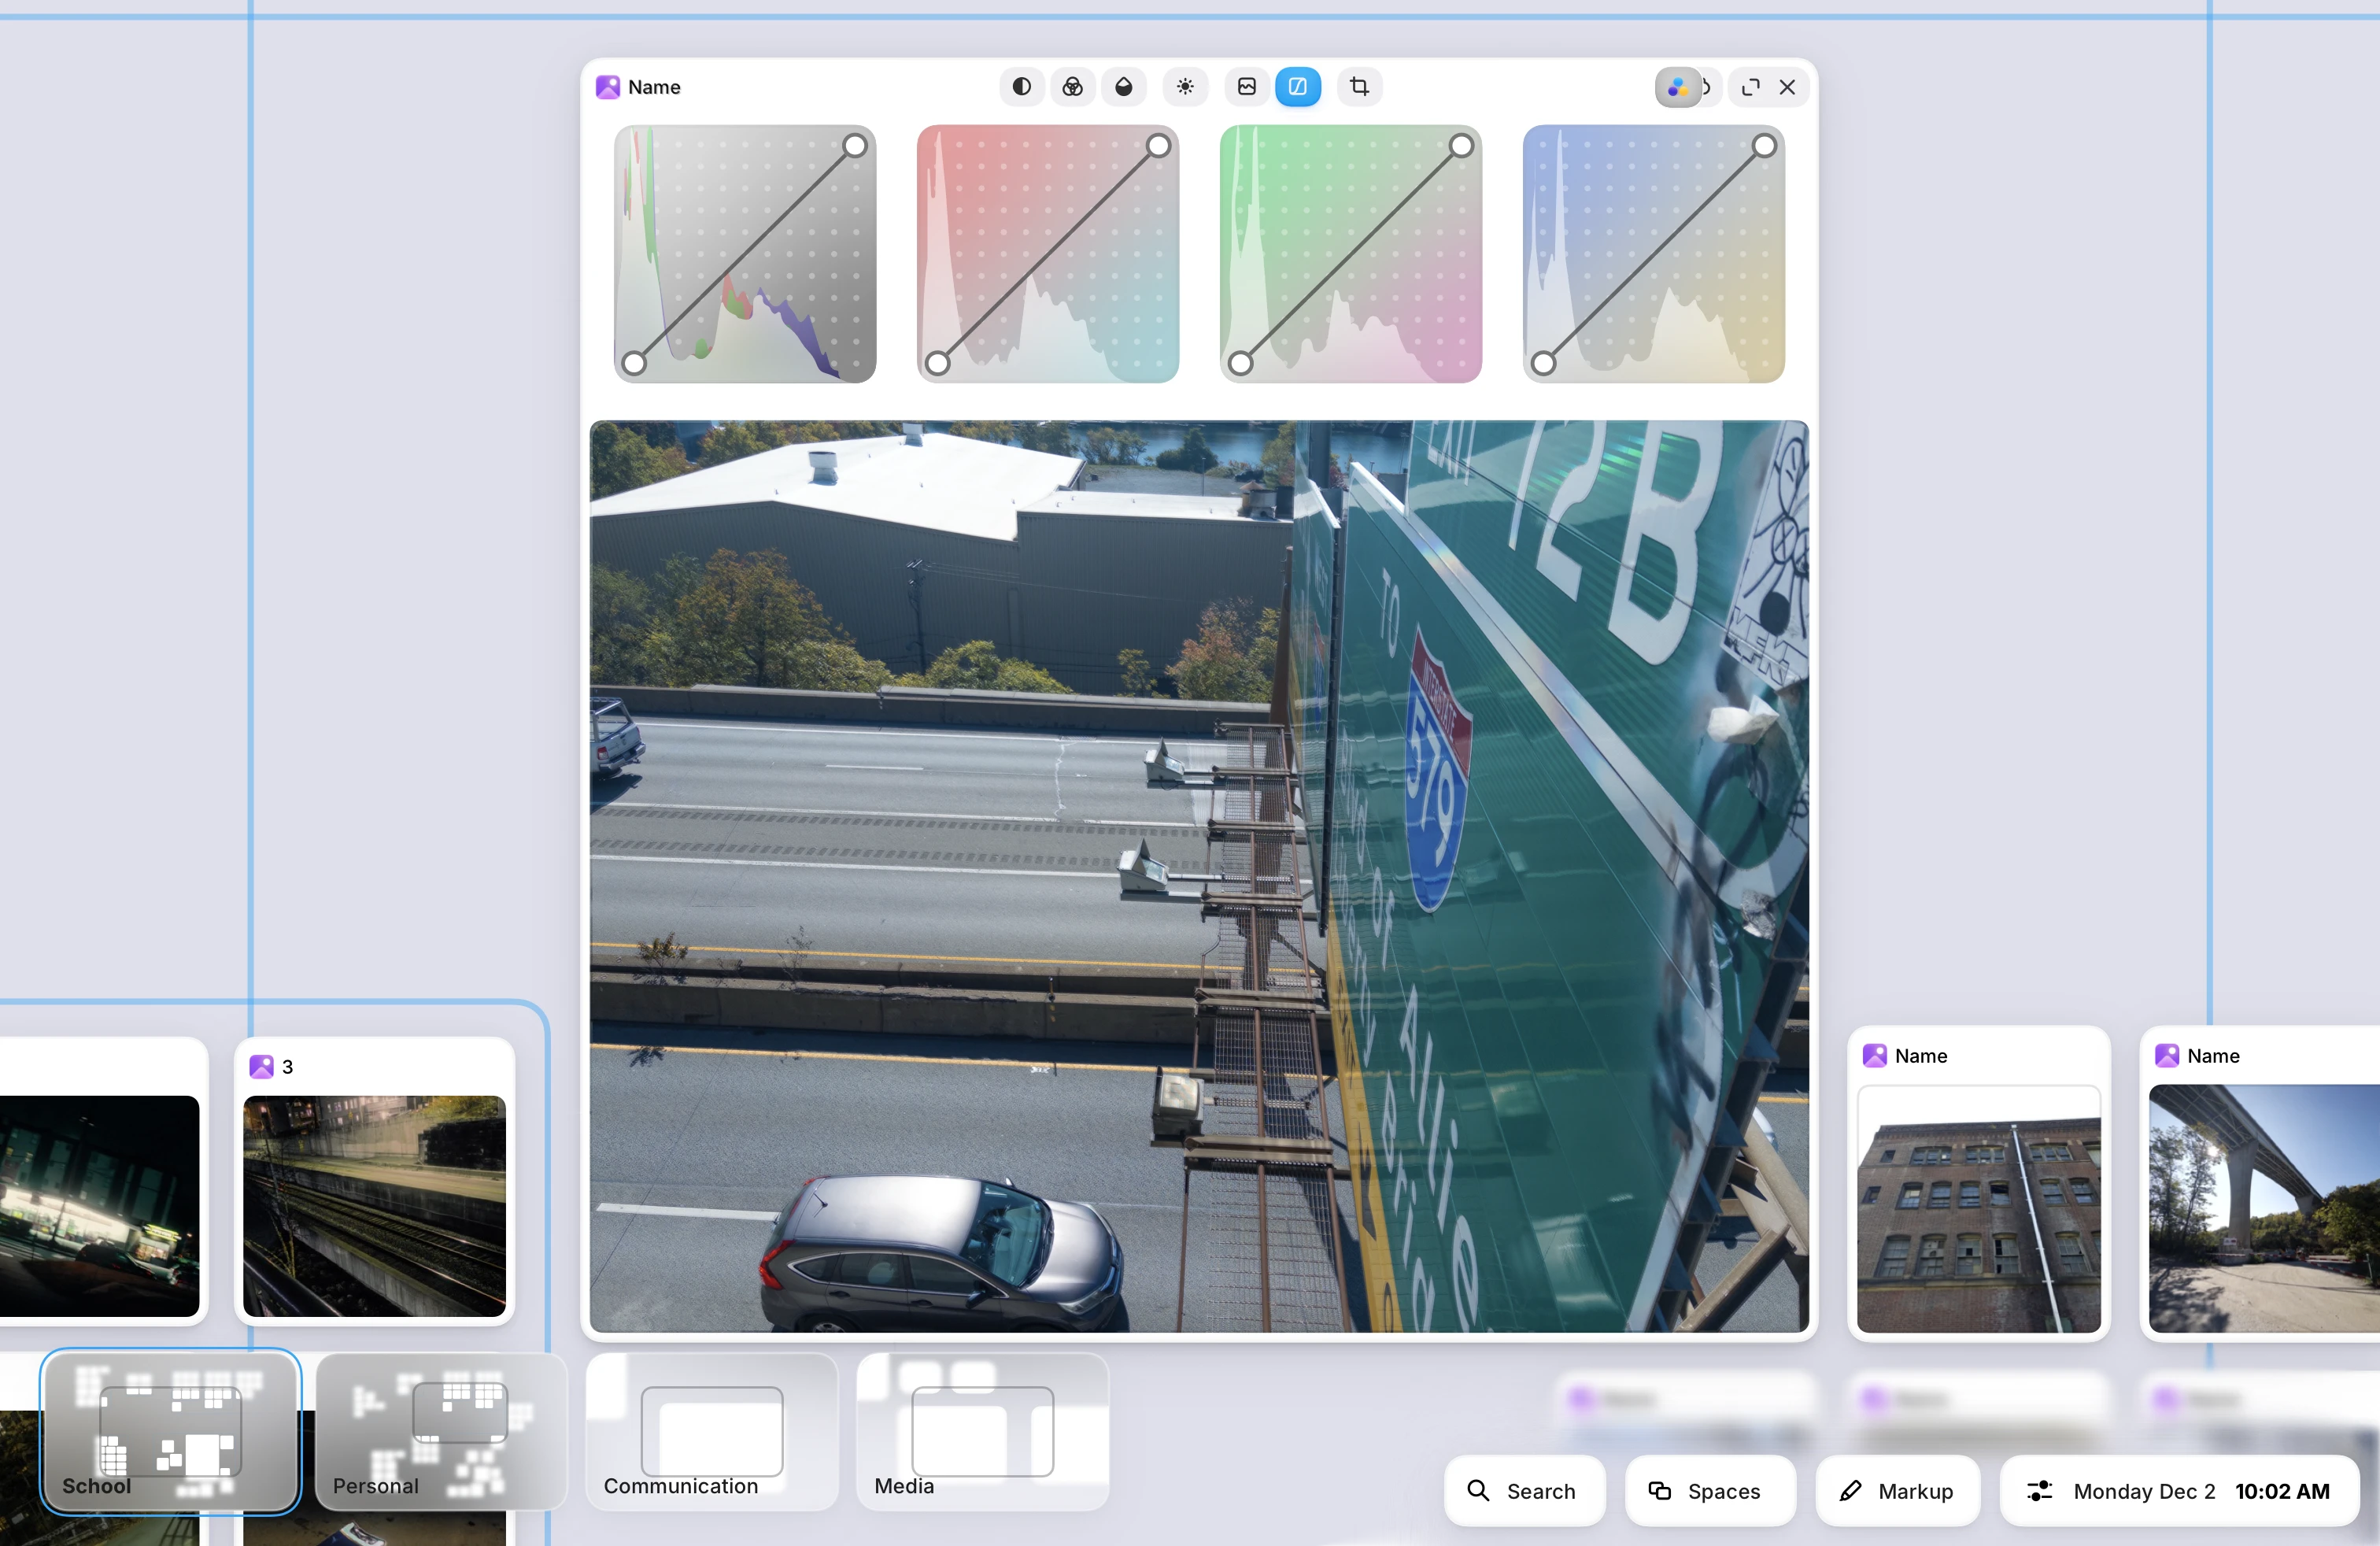The width and height of the screenshot is (2380, 1546).
Task: Click the RGB curve top-right handle
Action: (x=855, y=146)
